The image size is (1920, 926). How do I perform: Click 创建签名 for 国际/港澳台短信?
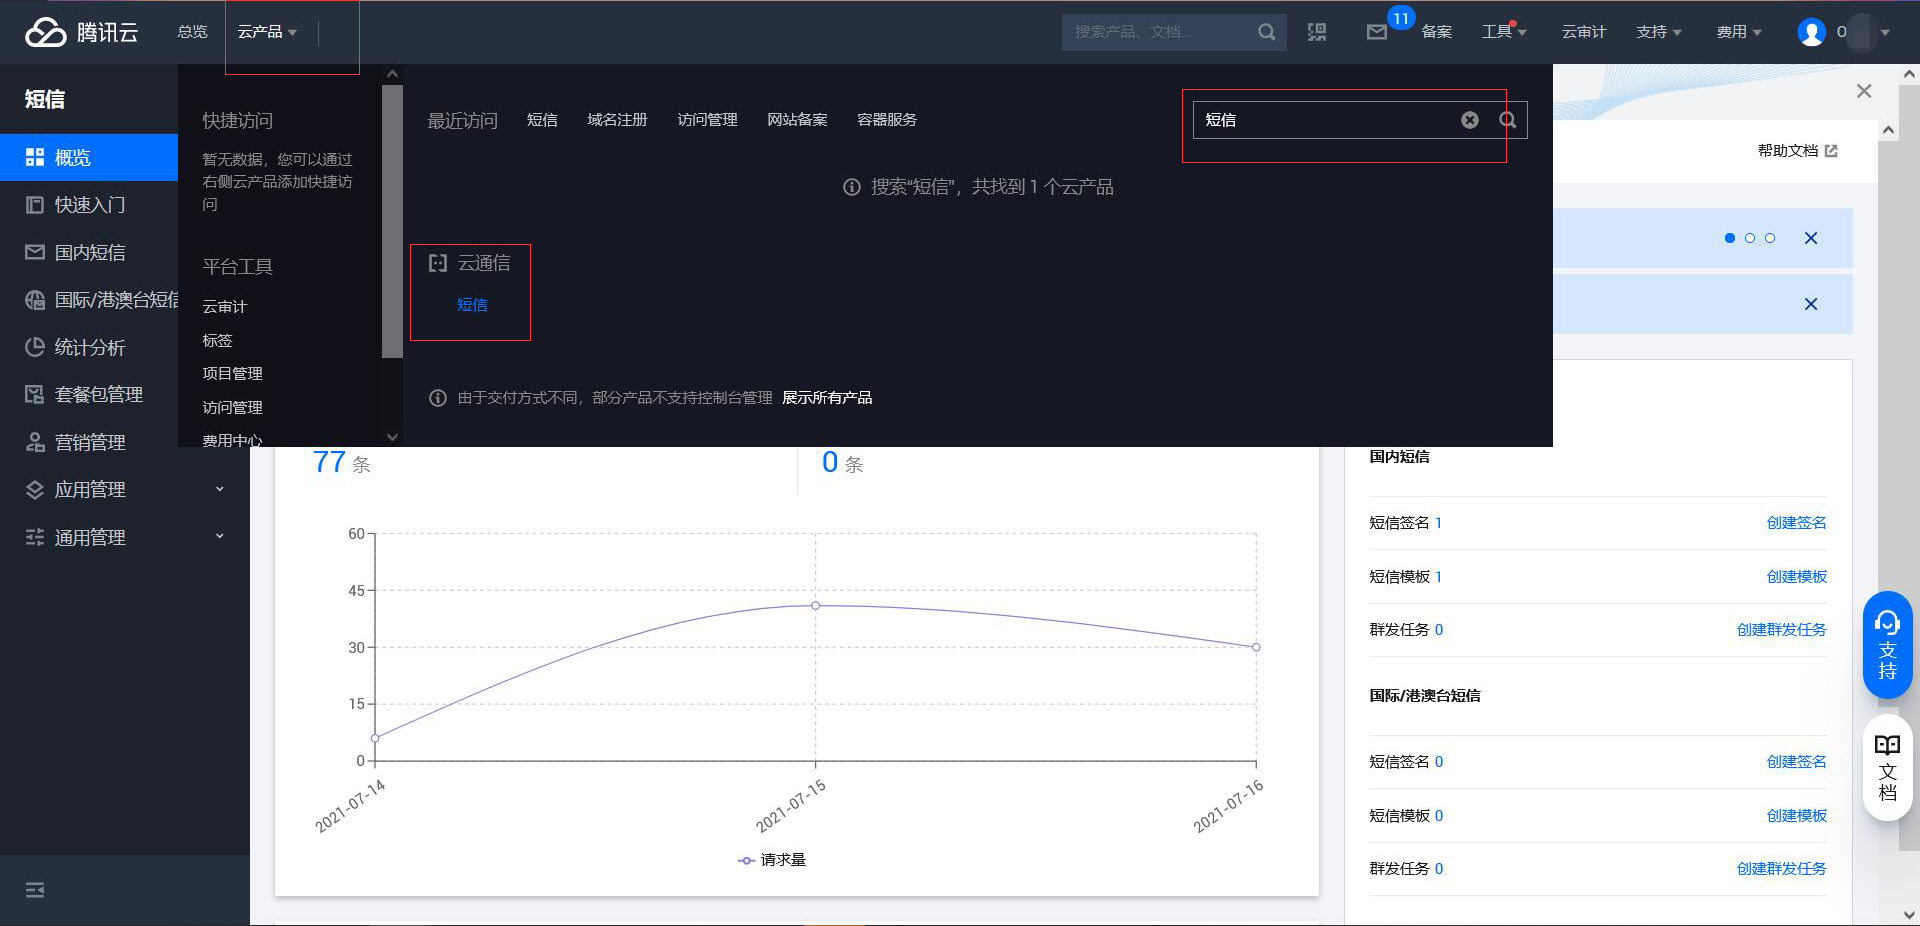(1796, 762)
